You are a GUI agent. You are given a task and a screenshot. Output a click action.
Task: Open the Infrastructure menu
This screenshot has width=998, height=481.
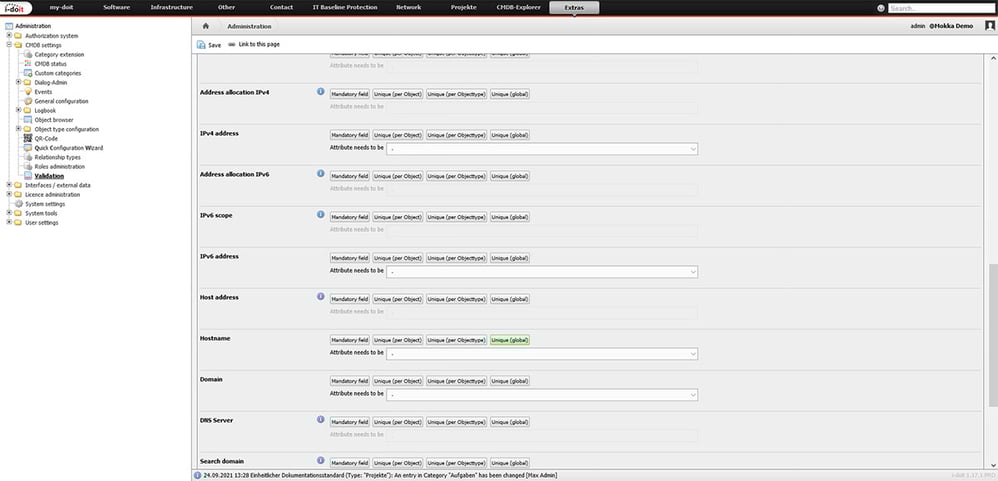[x=172, y=8]
